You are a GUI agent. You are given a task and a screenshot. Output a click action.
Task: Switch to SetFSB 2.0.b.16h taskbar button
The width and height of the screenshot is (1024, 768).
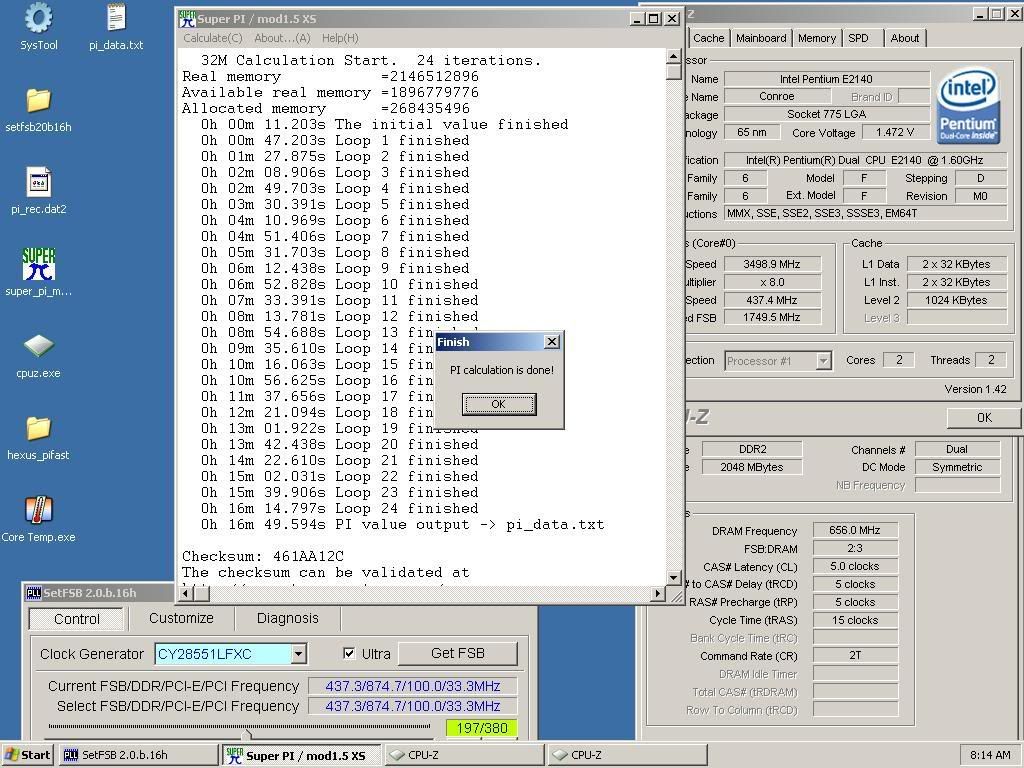tap(138, 755)
